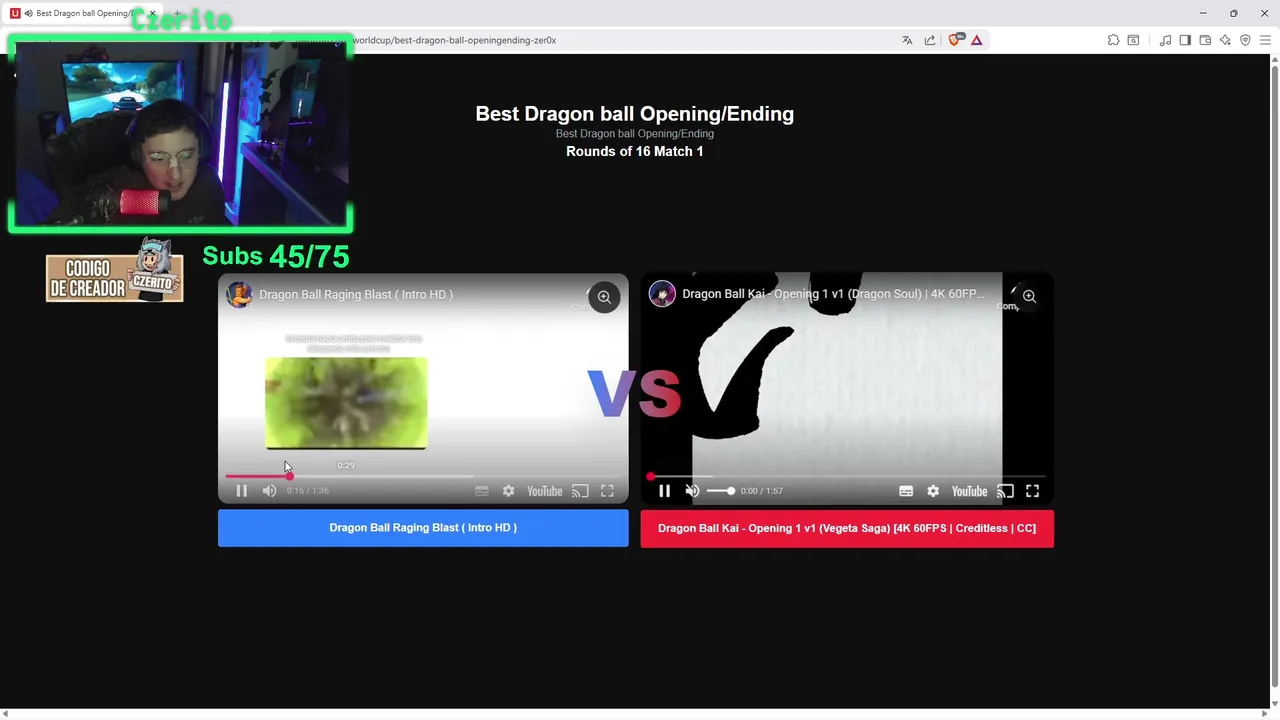Toggle subtitles on Raging Blast video
The height and width of the screenshot is (720, 1280).
[x=481, y=491]
